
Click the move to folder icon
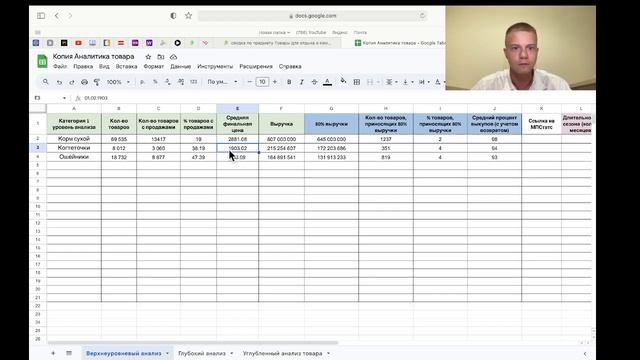161,57
